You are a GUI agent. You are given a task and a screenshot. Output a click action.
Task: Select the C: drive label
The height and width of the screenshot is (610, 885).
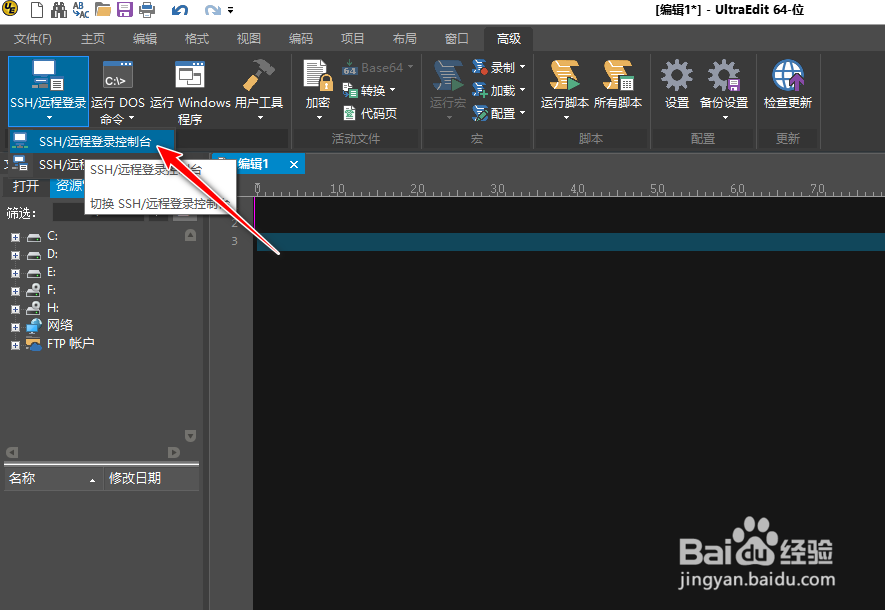tap(52, 236)
